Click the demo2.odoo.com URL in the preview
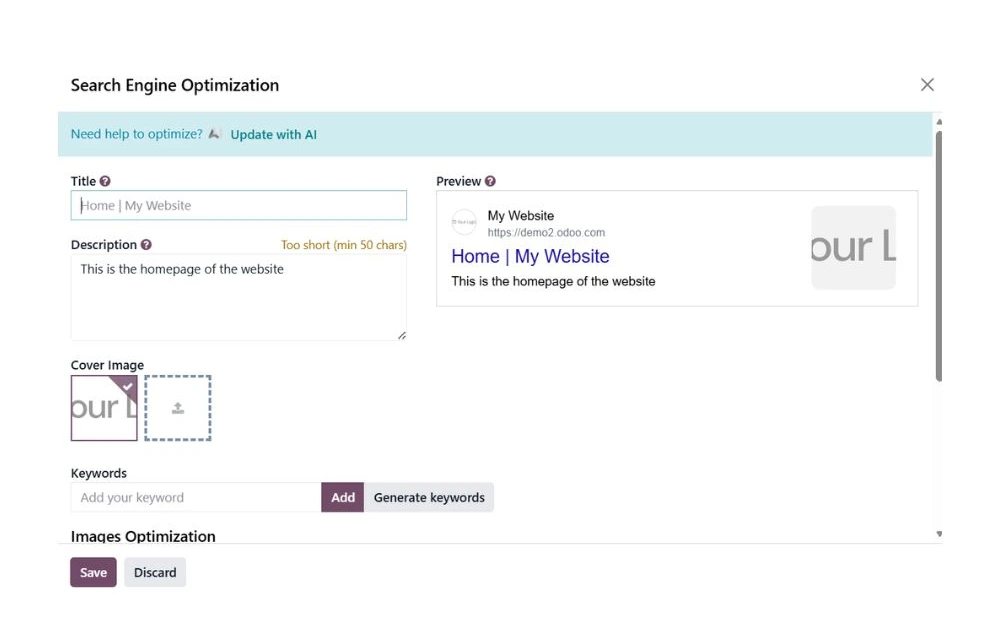The height and width of the screenshot is (633, 1000). [x=546, y=233]
